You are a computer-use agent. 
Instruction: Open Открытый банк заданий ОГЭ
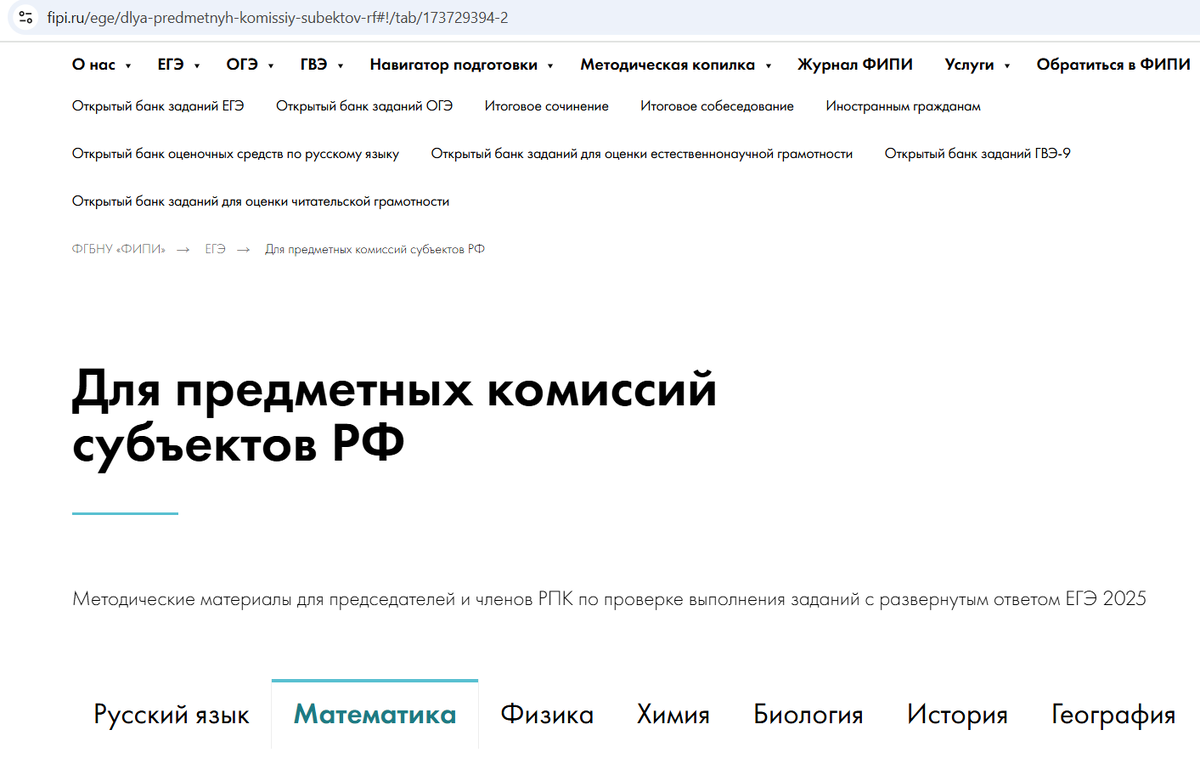tap(366, 105)
